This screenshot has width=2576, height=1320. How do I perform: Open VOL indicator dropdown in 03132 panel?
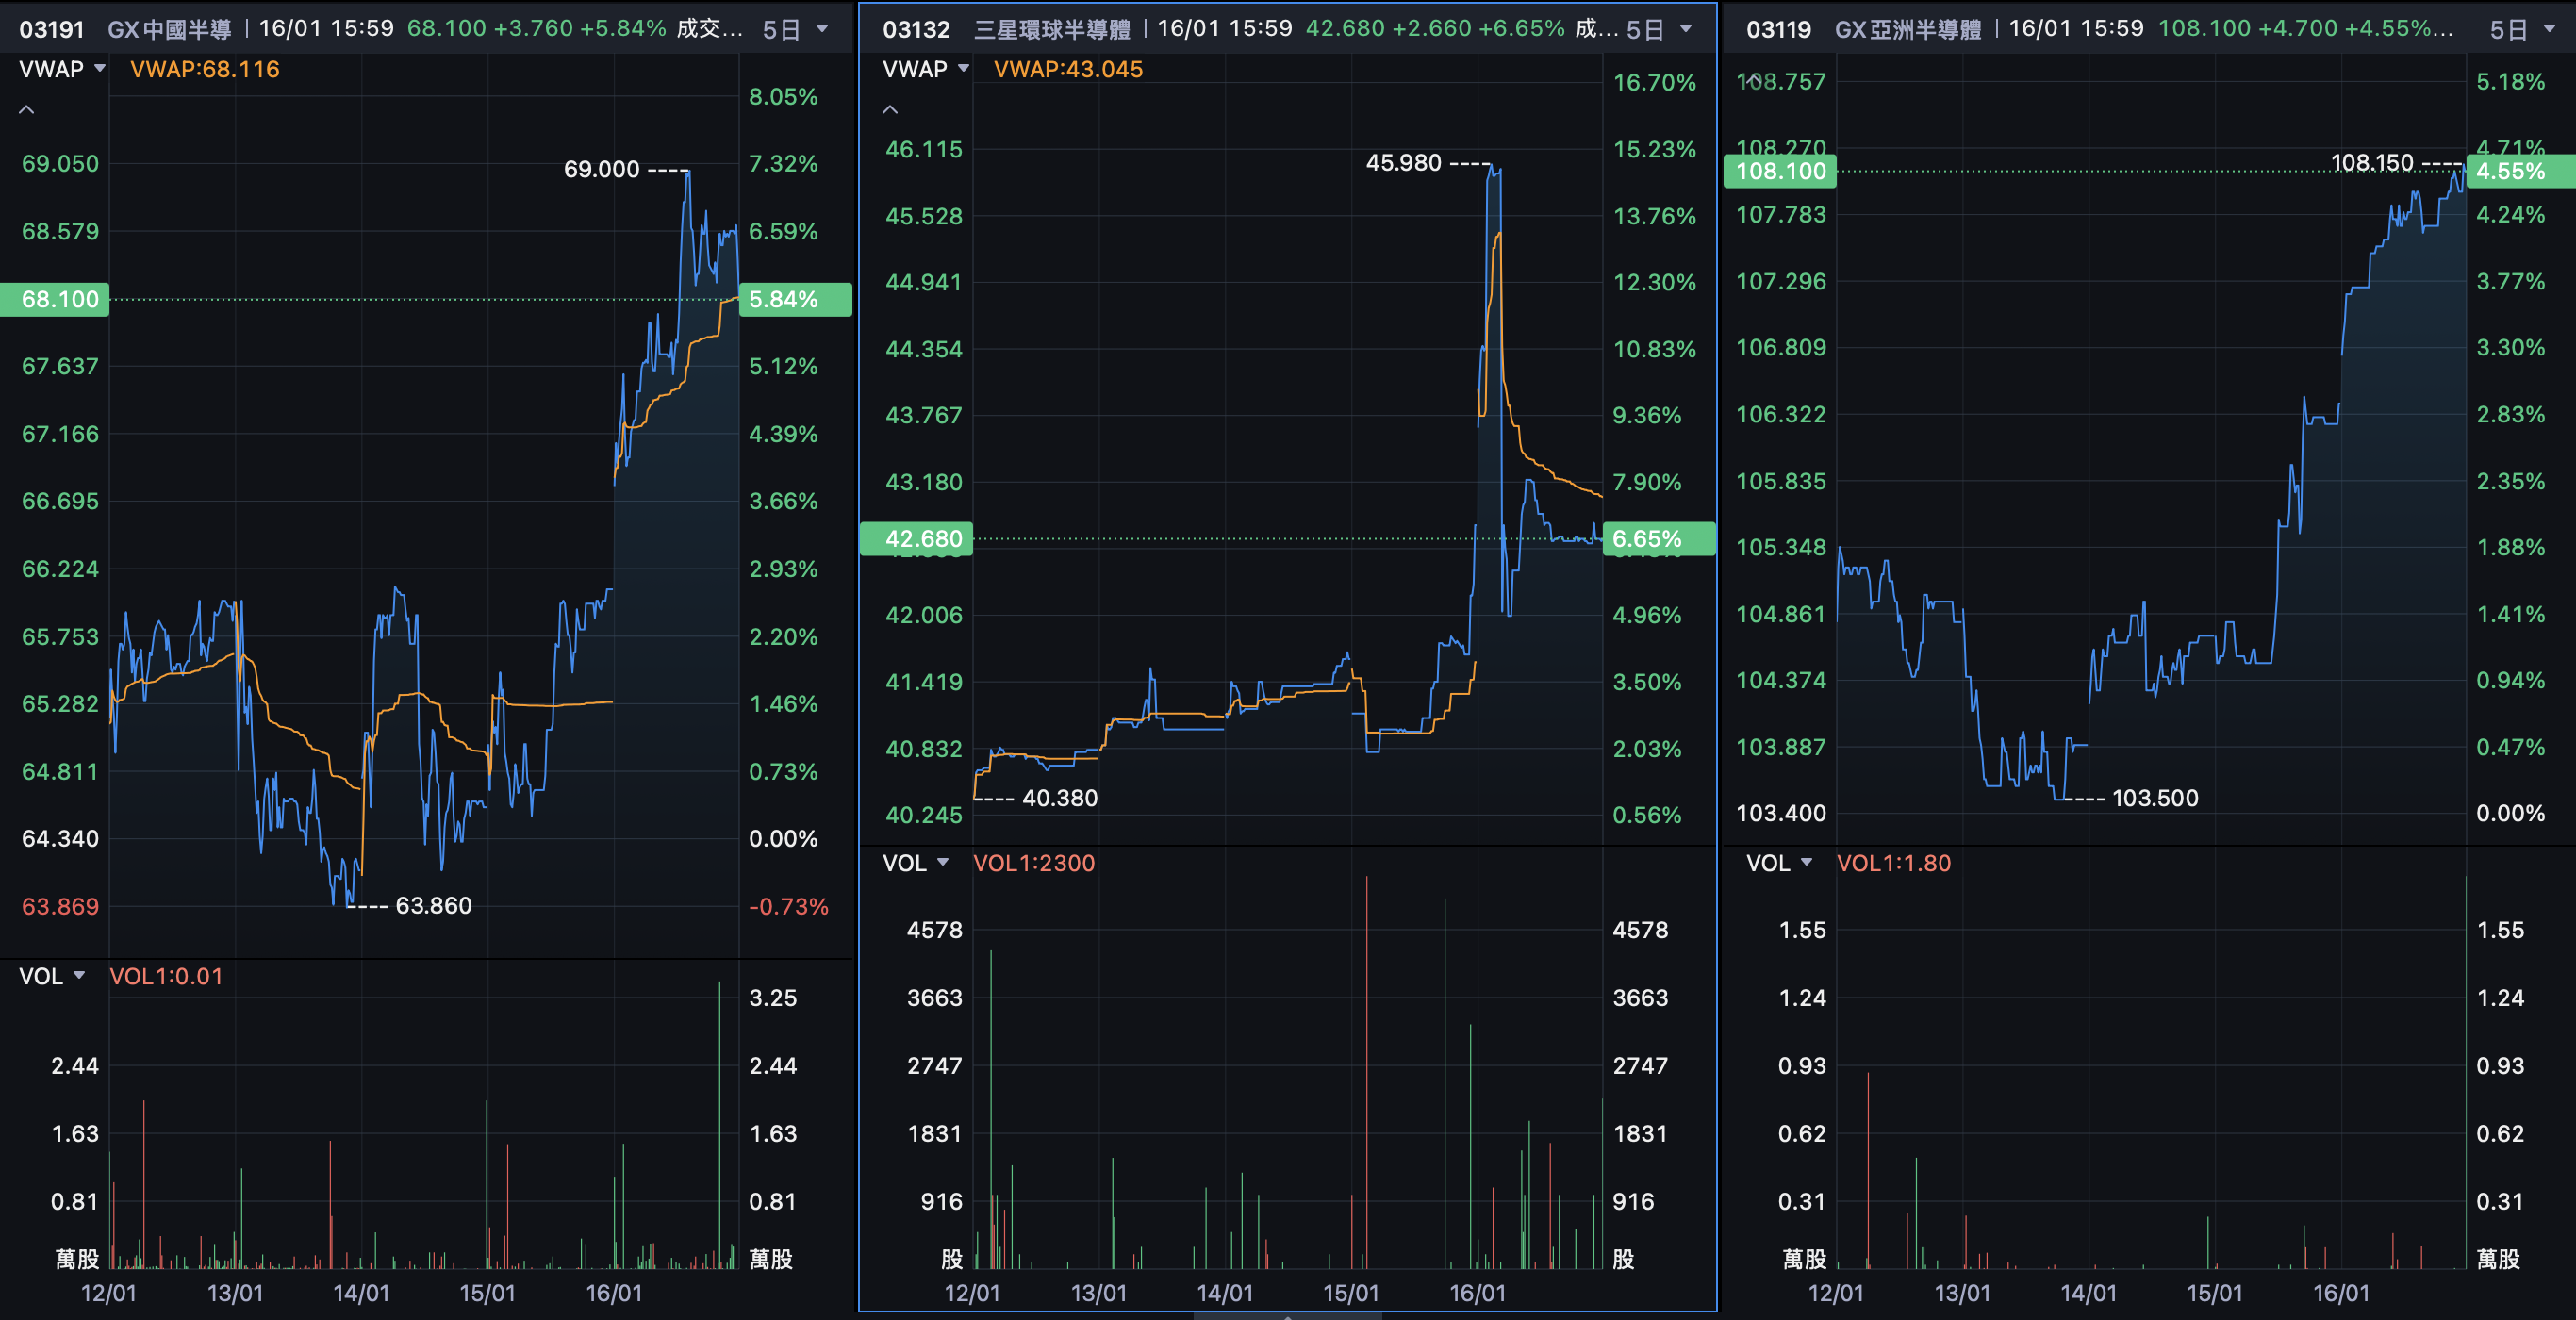coord(915,863)
